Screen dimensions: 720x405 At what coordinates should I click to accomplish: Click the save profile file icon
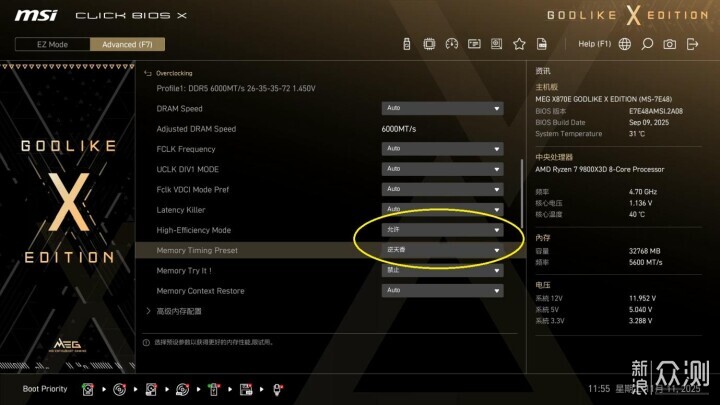point(542,44)
